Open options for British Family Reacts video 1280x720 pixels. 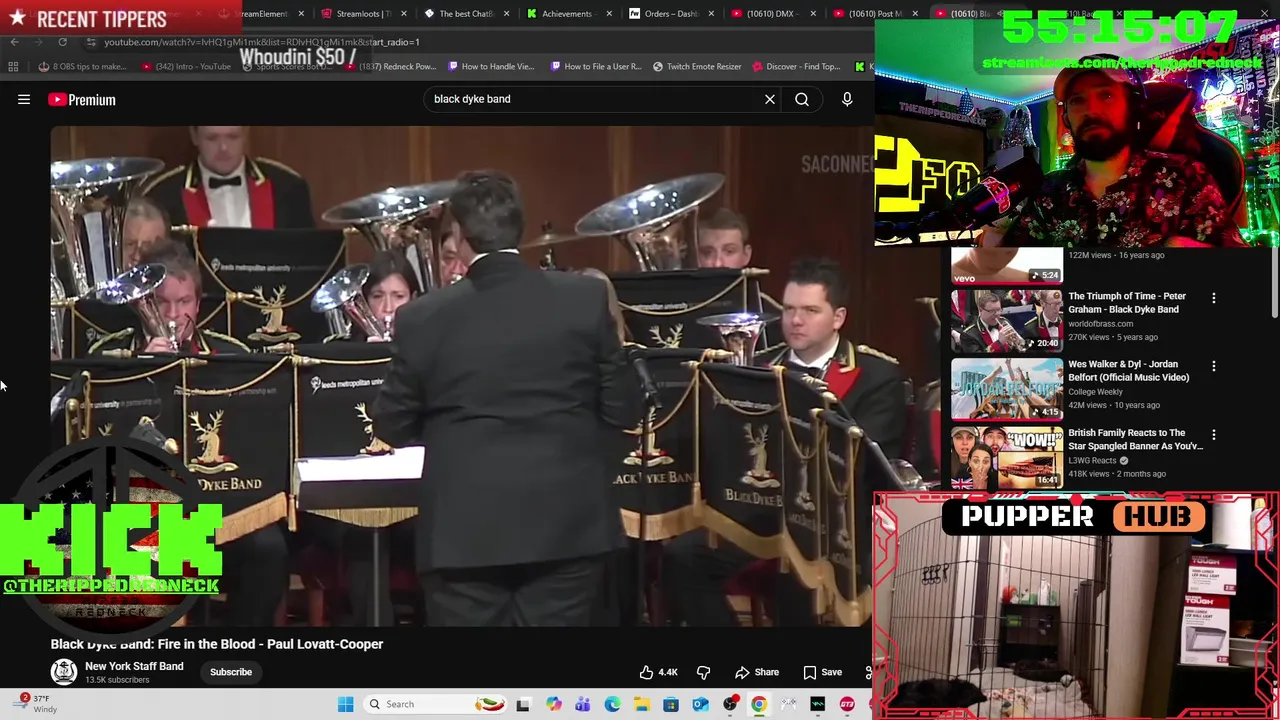[x=1214, y=435]
